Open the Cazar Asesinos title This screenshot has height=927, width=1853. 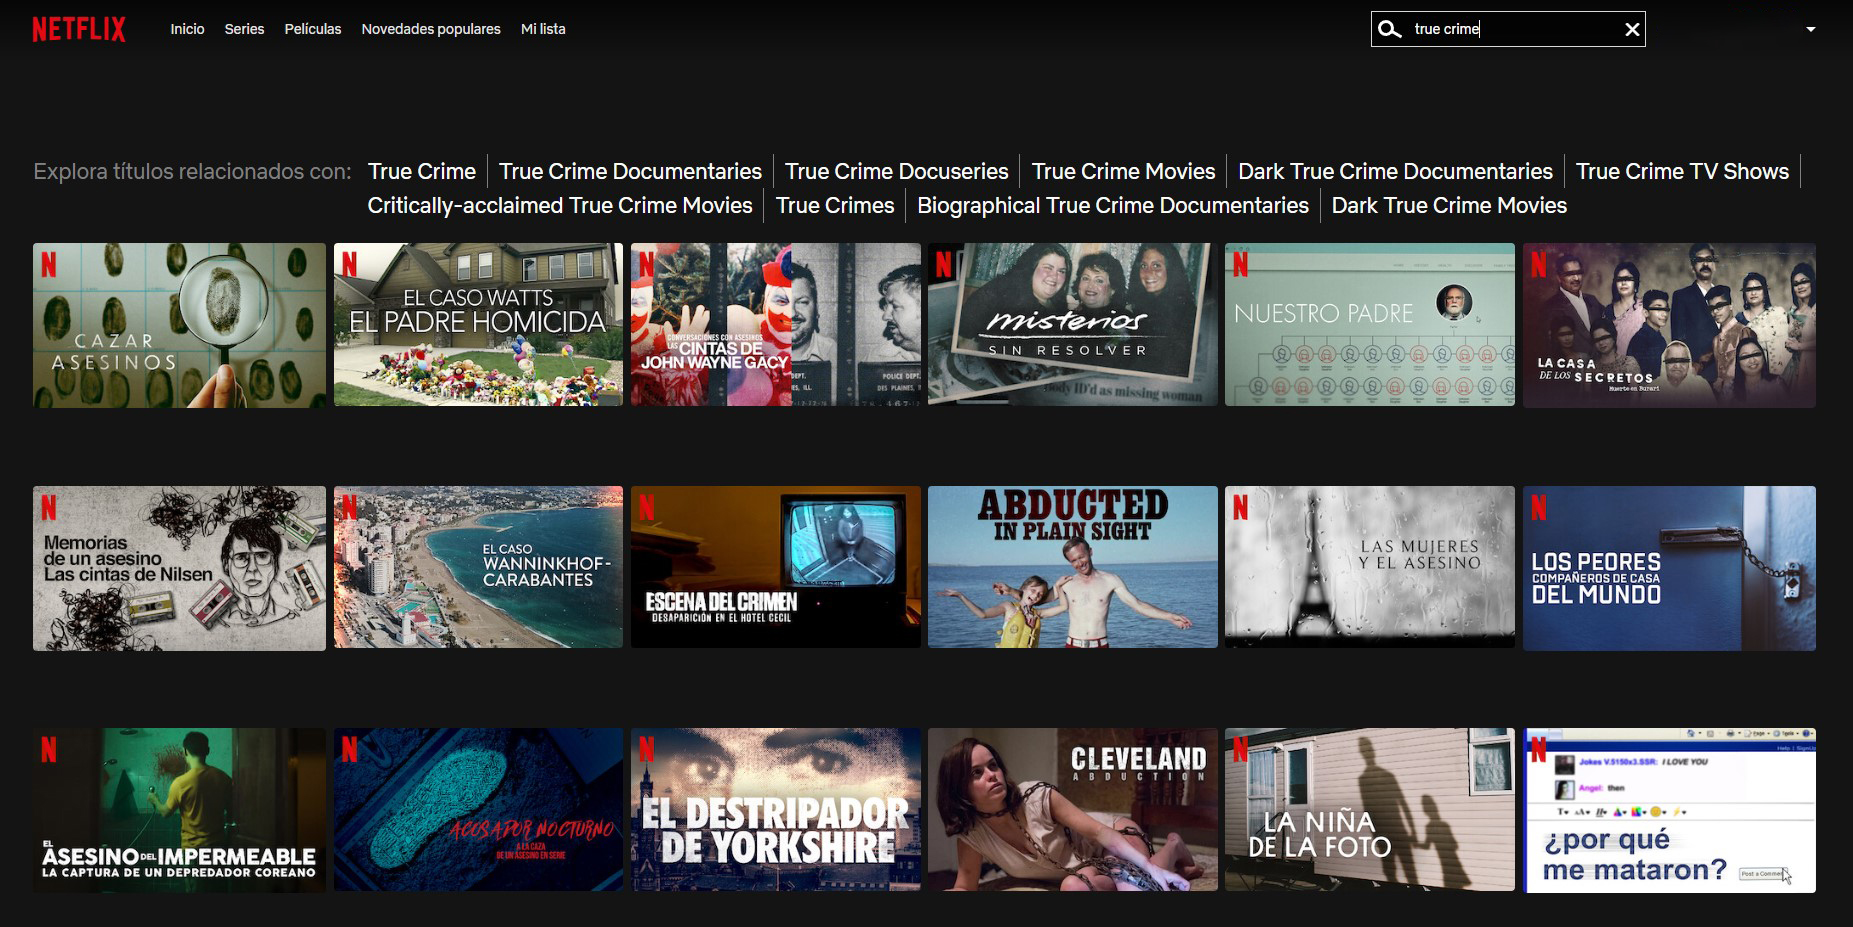click(x=178, y=324)
